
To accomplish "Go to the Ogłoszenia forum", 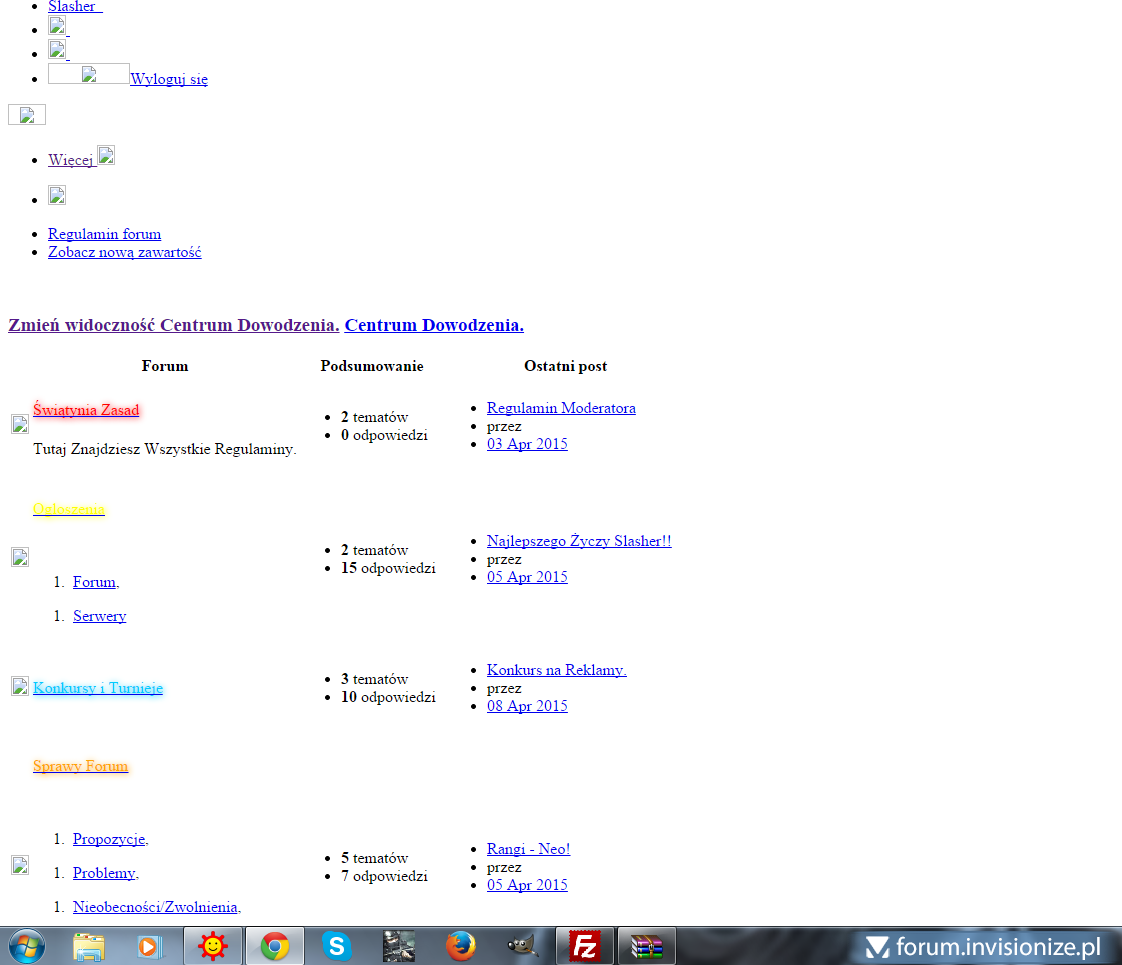I will pos(68,509).
